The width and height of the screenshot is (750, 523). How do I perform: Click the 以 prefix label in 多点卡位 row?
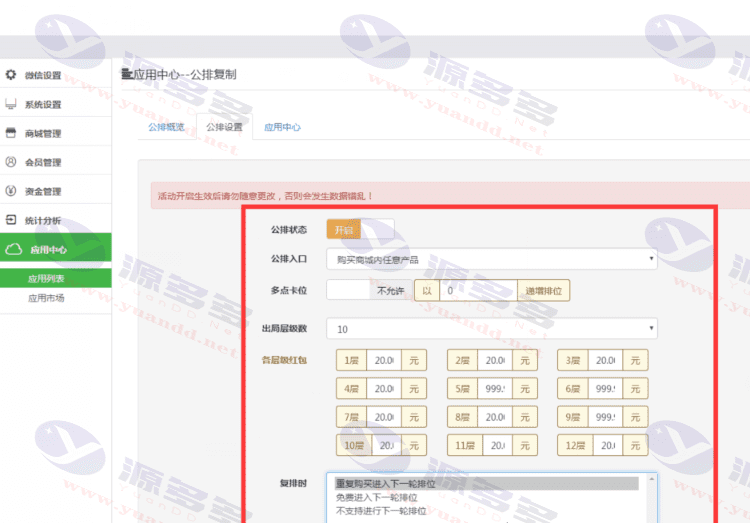(427, 290)
